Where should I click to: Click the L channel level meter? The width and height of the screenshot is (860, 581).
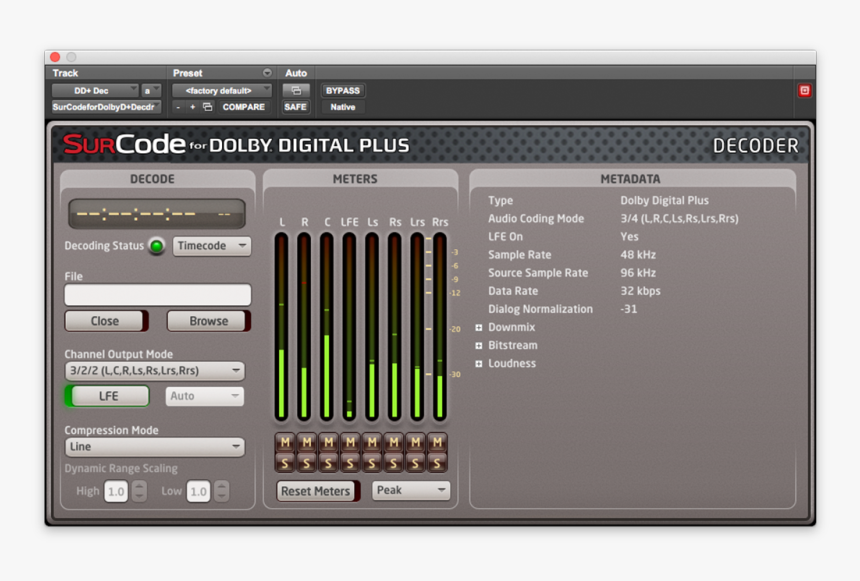tap(281, 326)
